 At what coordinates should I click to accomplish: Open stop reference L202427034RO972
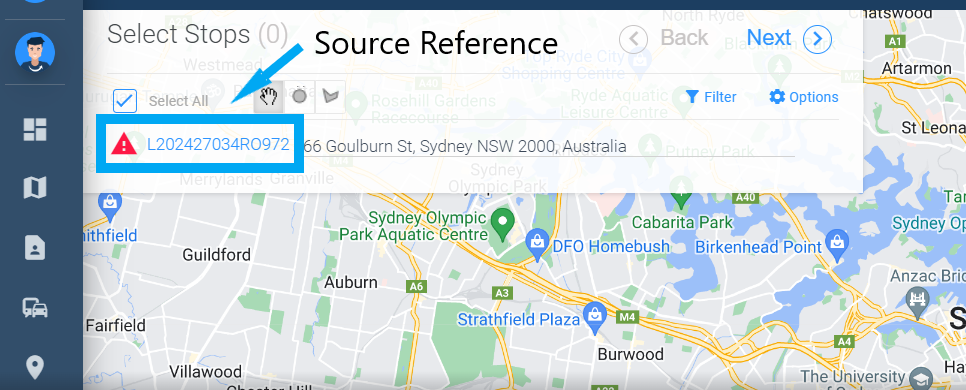(x=218, y=145)
